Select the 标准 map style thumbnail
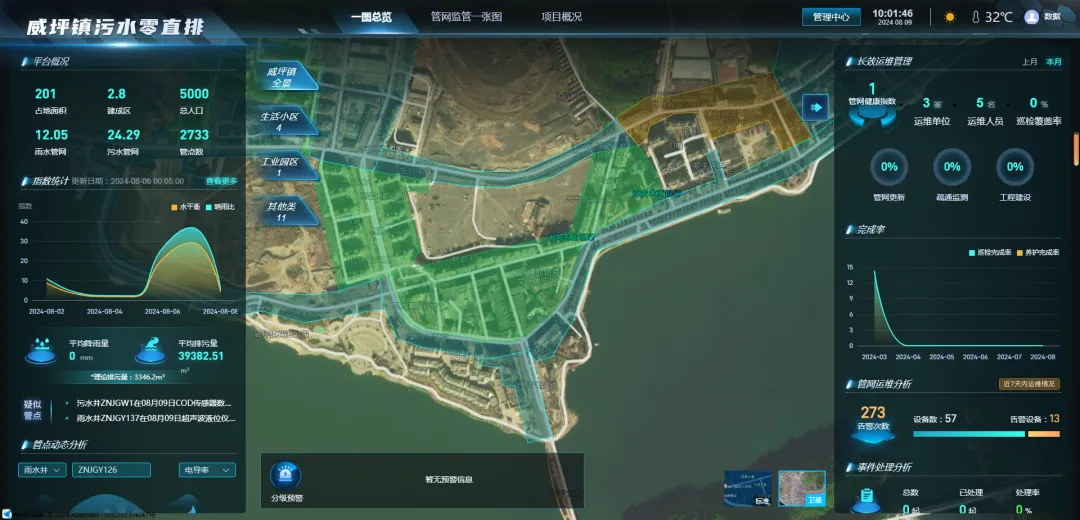Screen dimensions: 1080x520 click(x=748, y=487)
